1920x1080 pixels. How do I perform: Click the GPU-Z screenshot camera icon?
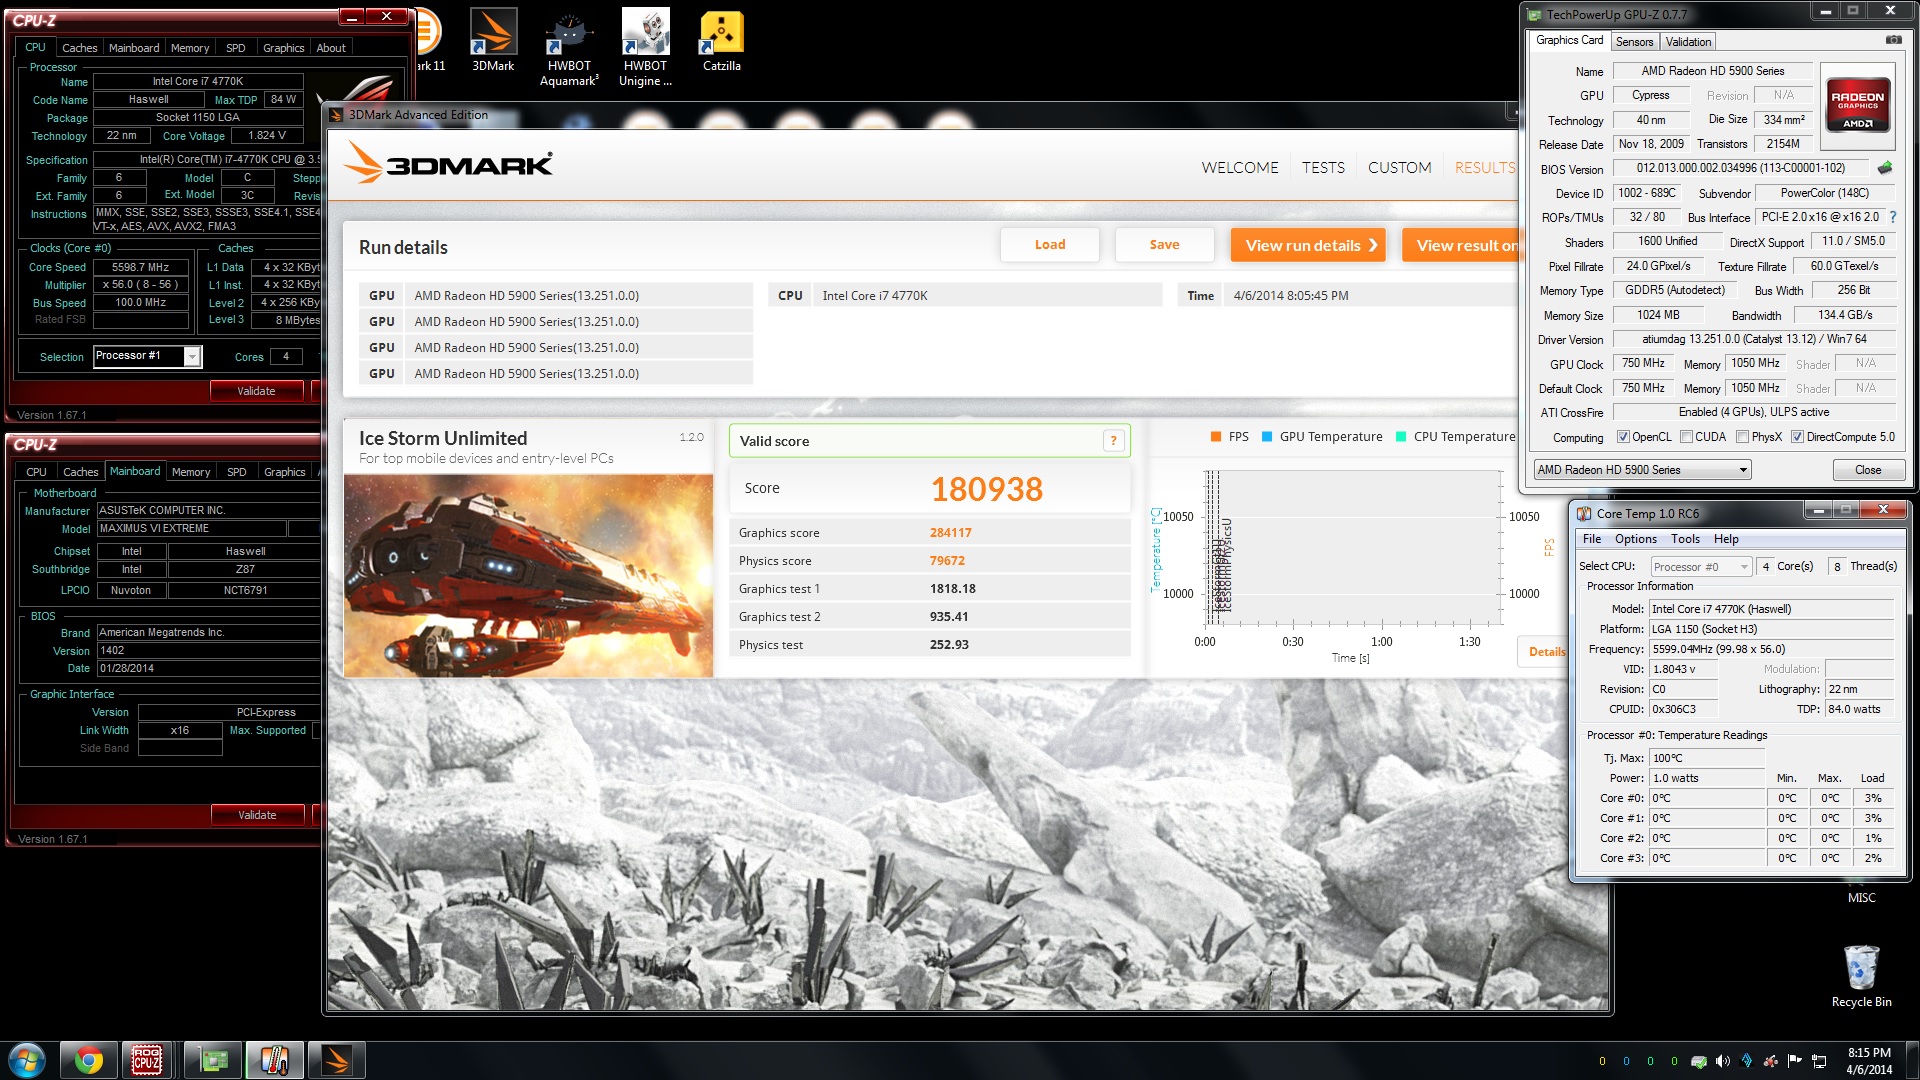tap(1894, 40)
